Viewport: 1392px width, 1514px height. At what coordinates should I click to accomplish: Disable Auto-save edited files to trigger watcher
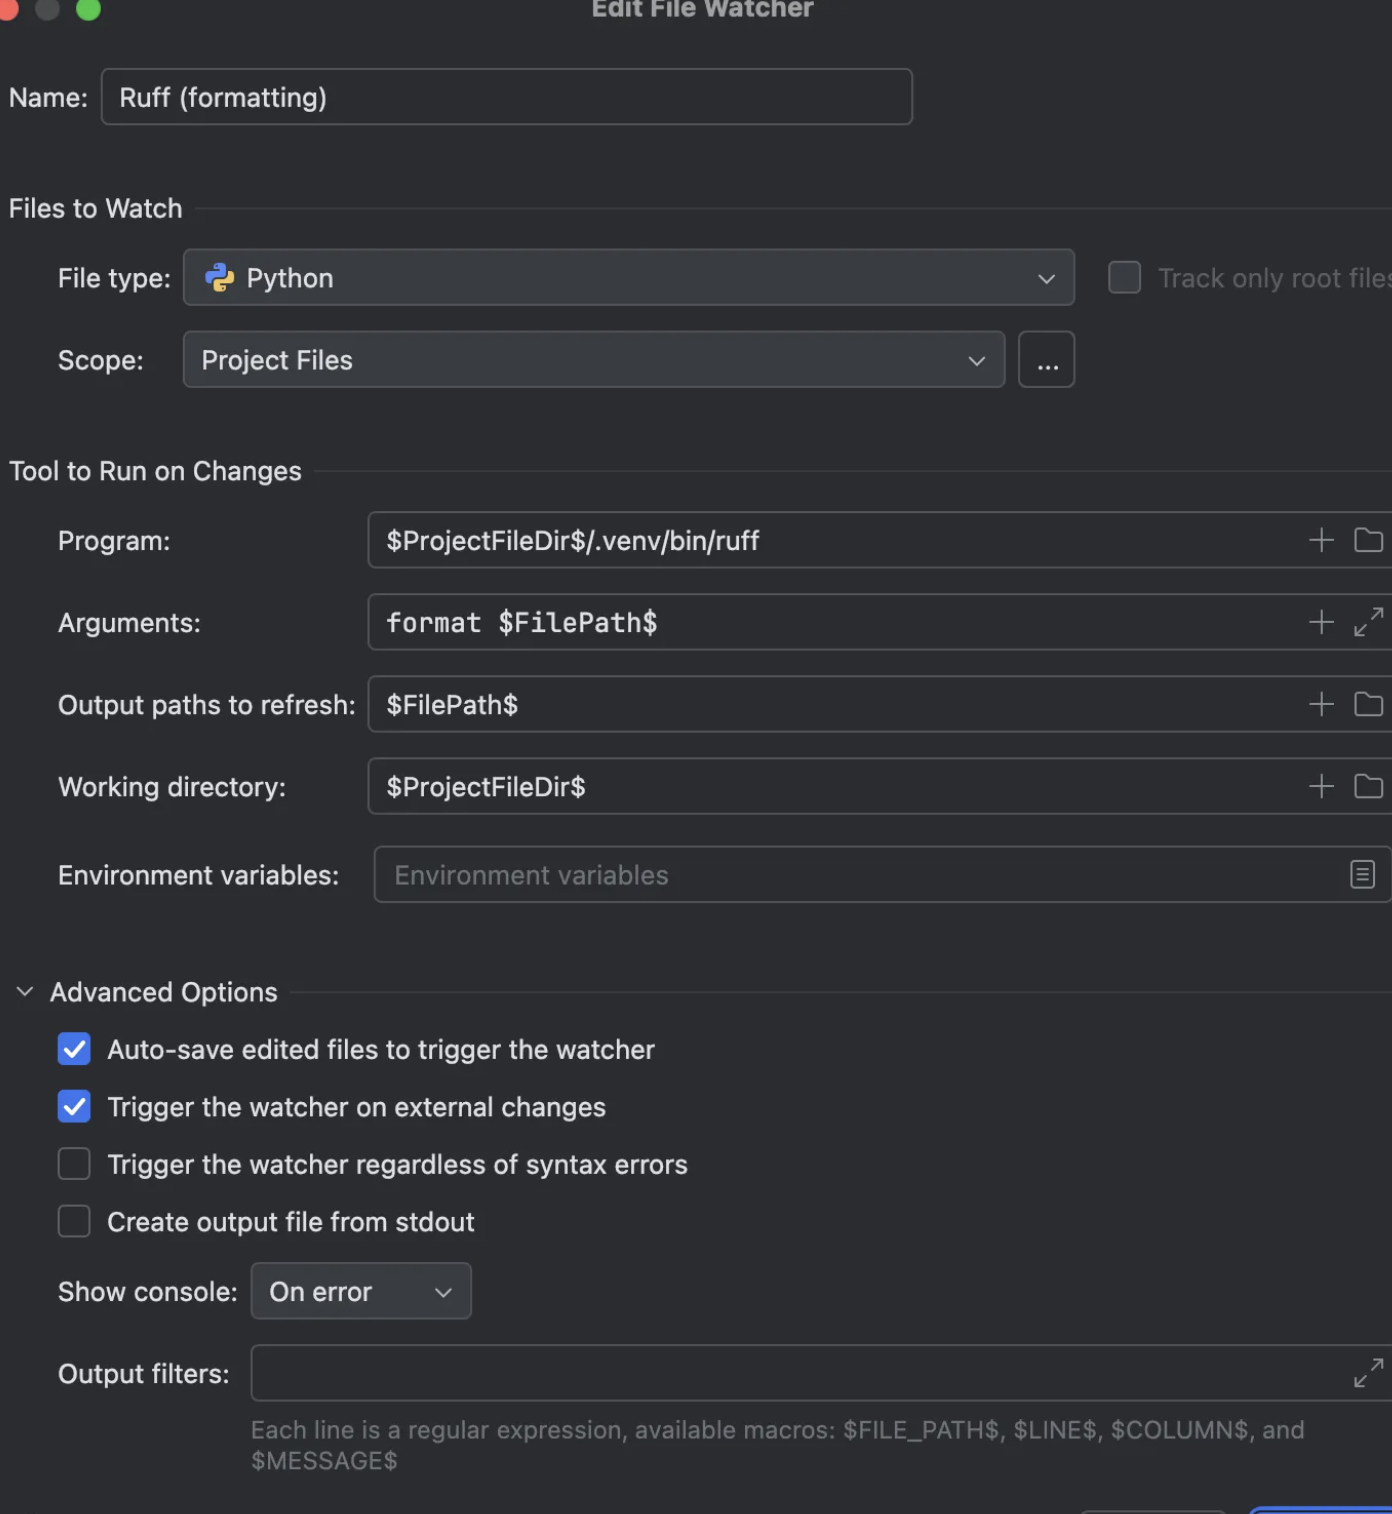coord(74,1049)
